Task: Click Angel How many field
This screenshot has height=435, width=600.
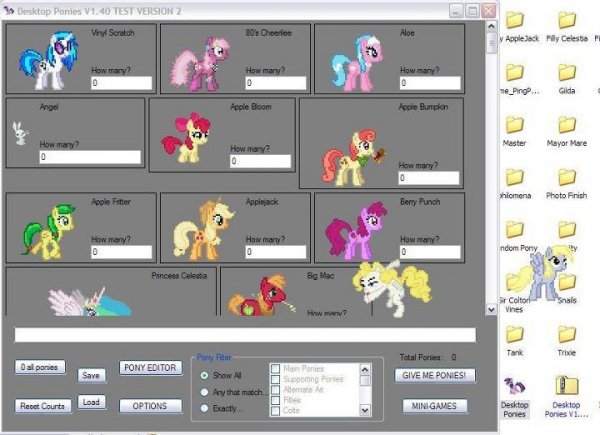Action: 90,157
